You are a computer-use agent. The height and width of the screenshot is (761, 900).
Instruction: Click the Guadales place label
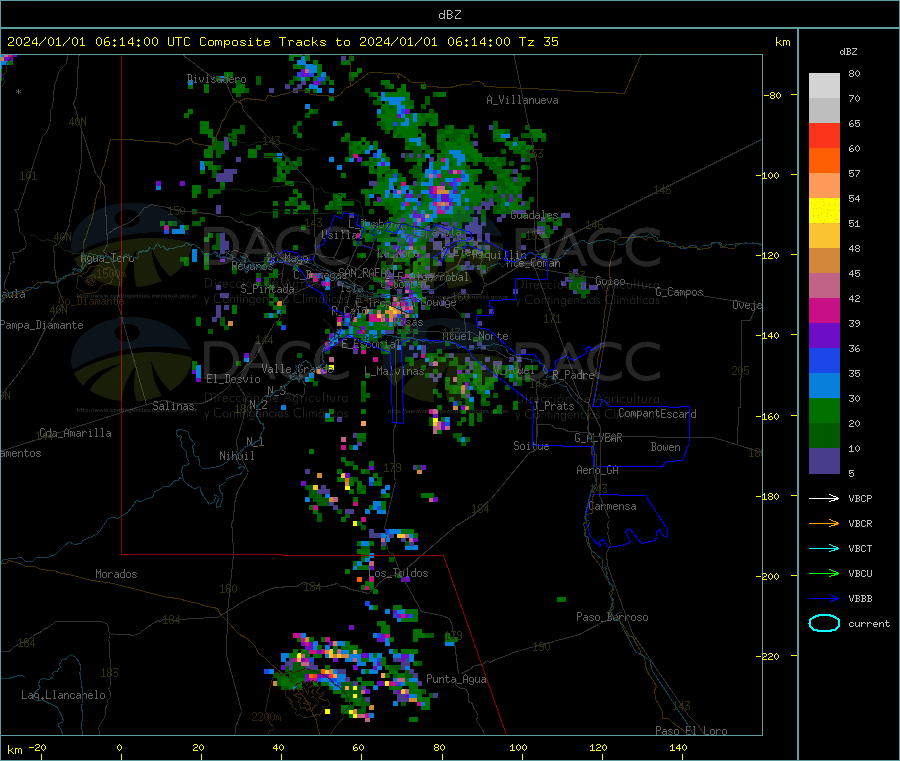[534, 215]
